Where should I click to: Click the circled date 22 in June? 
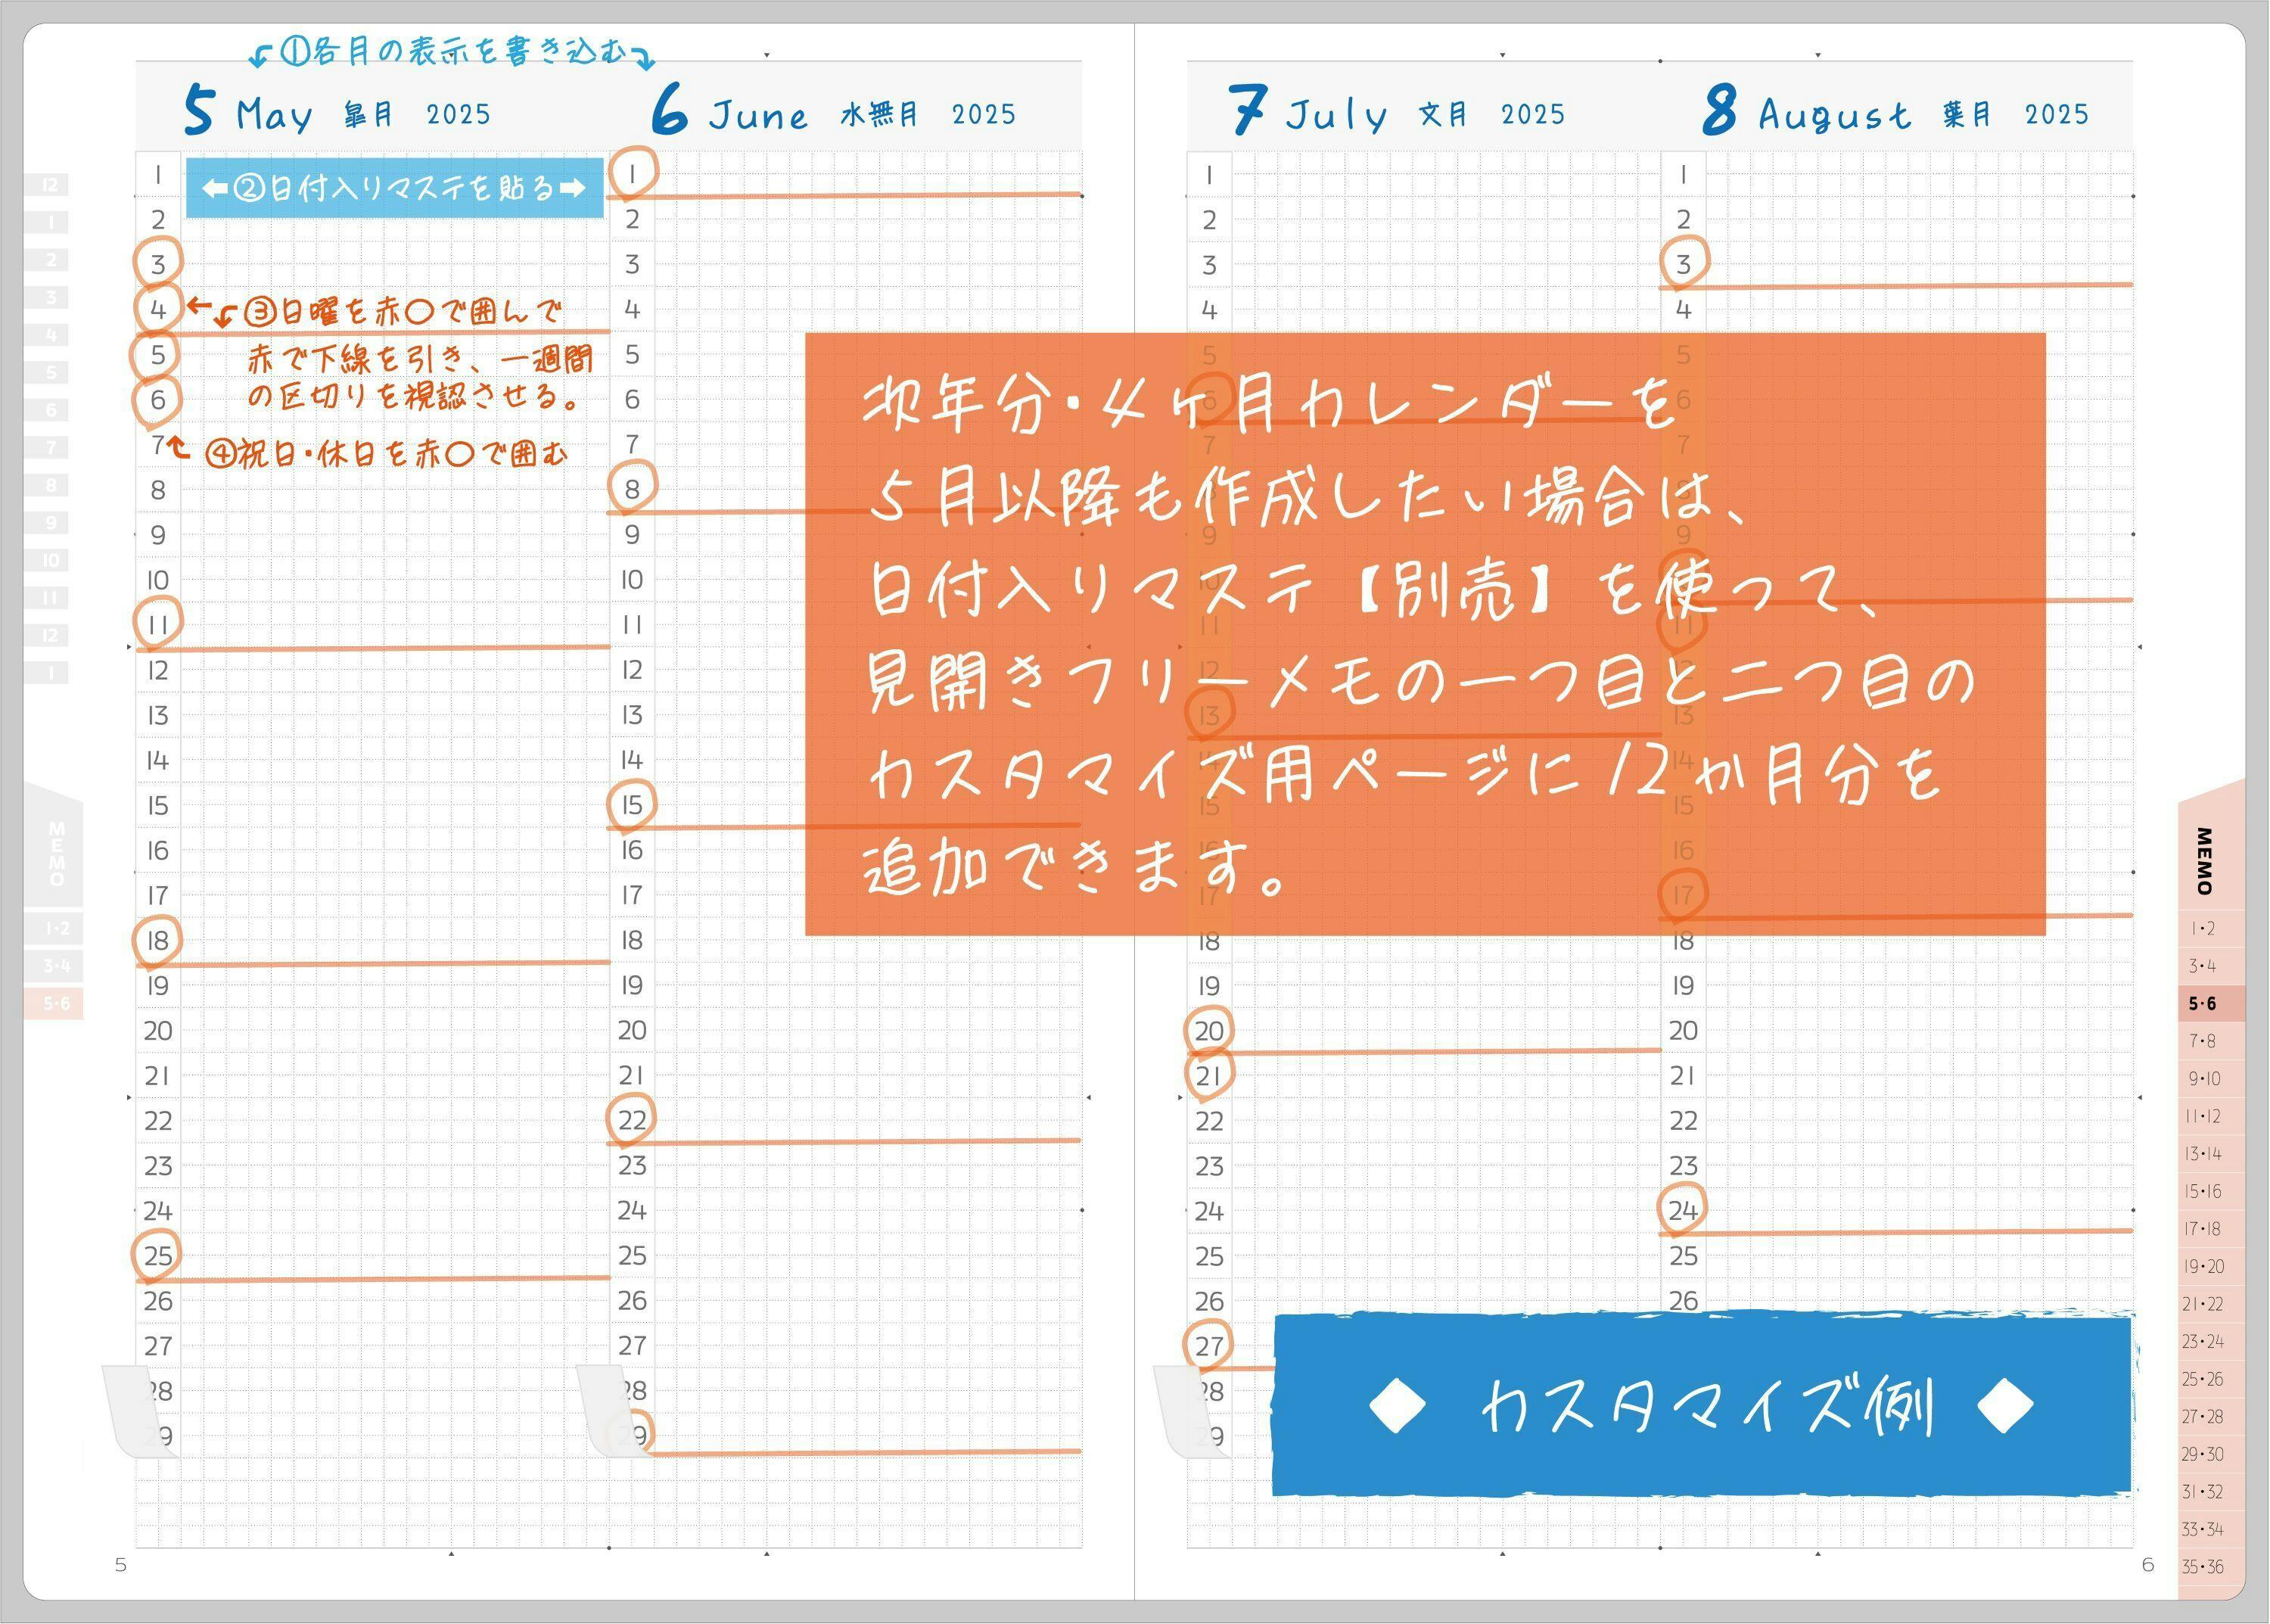pos(632,1120)
